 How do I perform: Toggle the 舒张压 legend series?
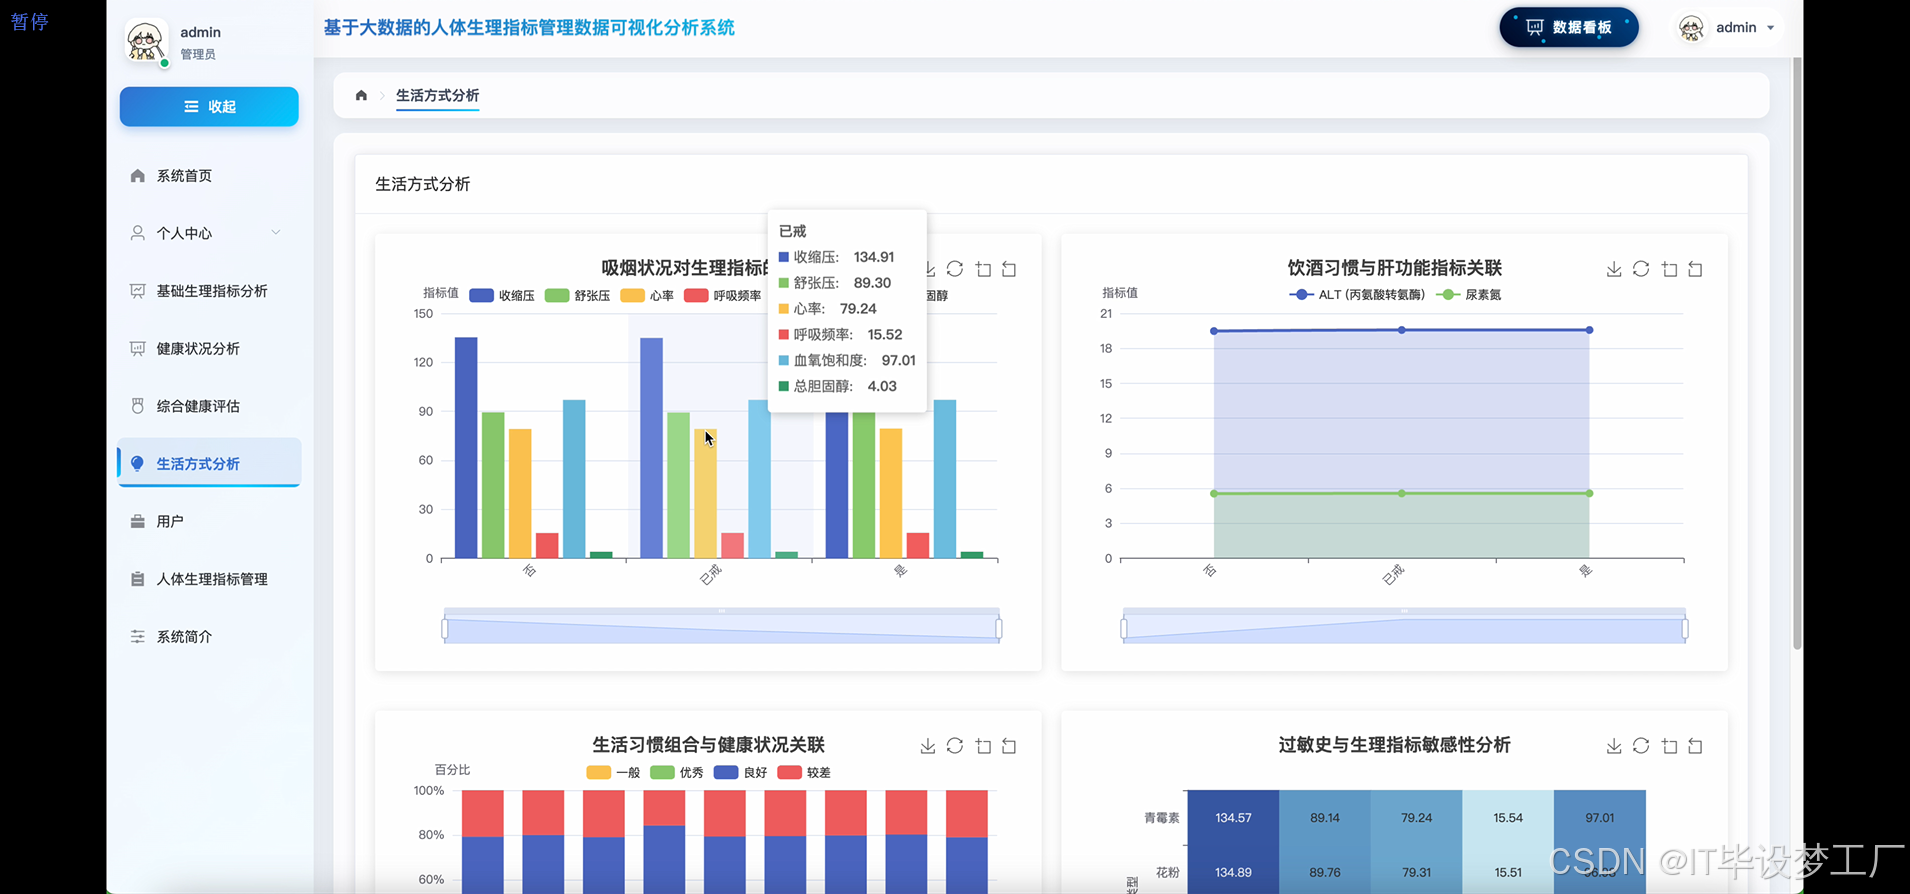tap(577, 296)
